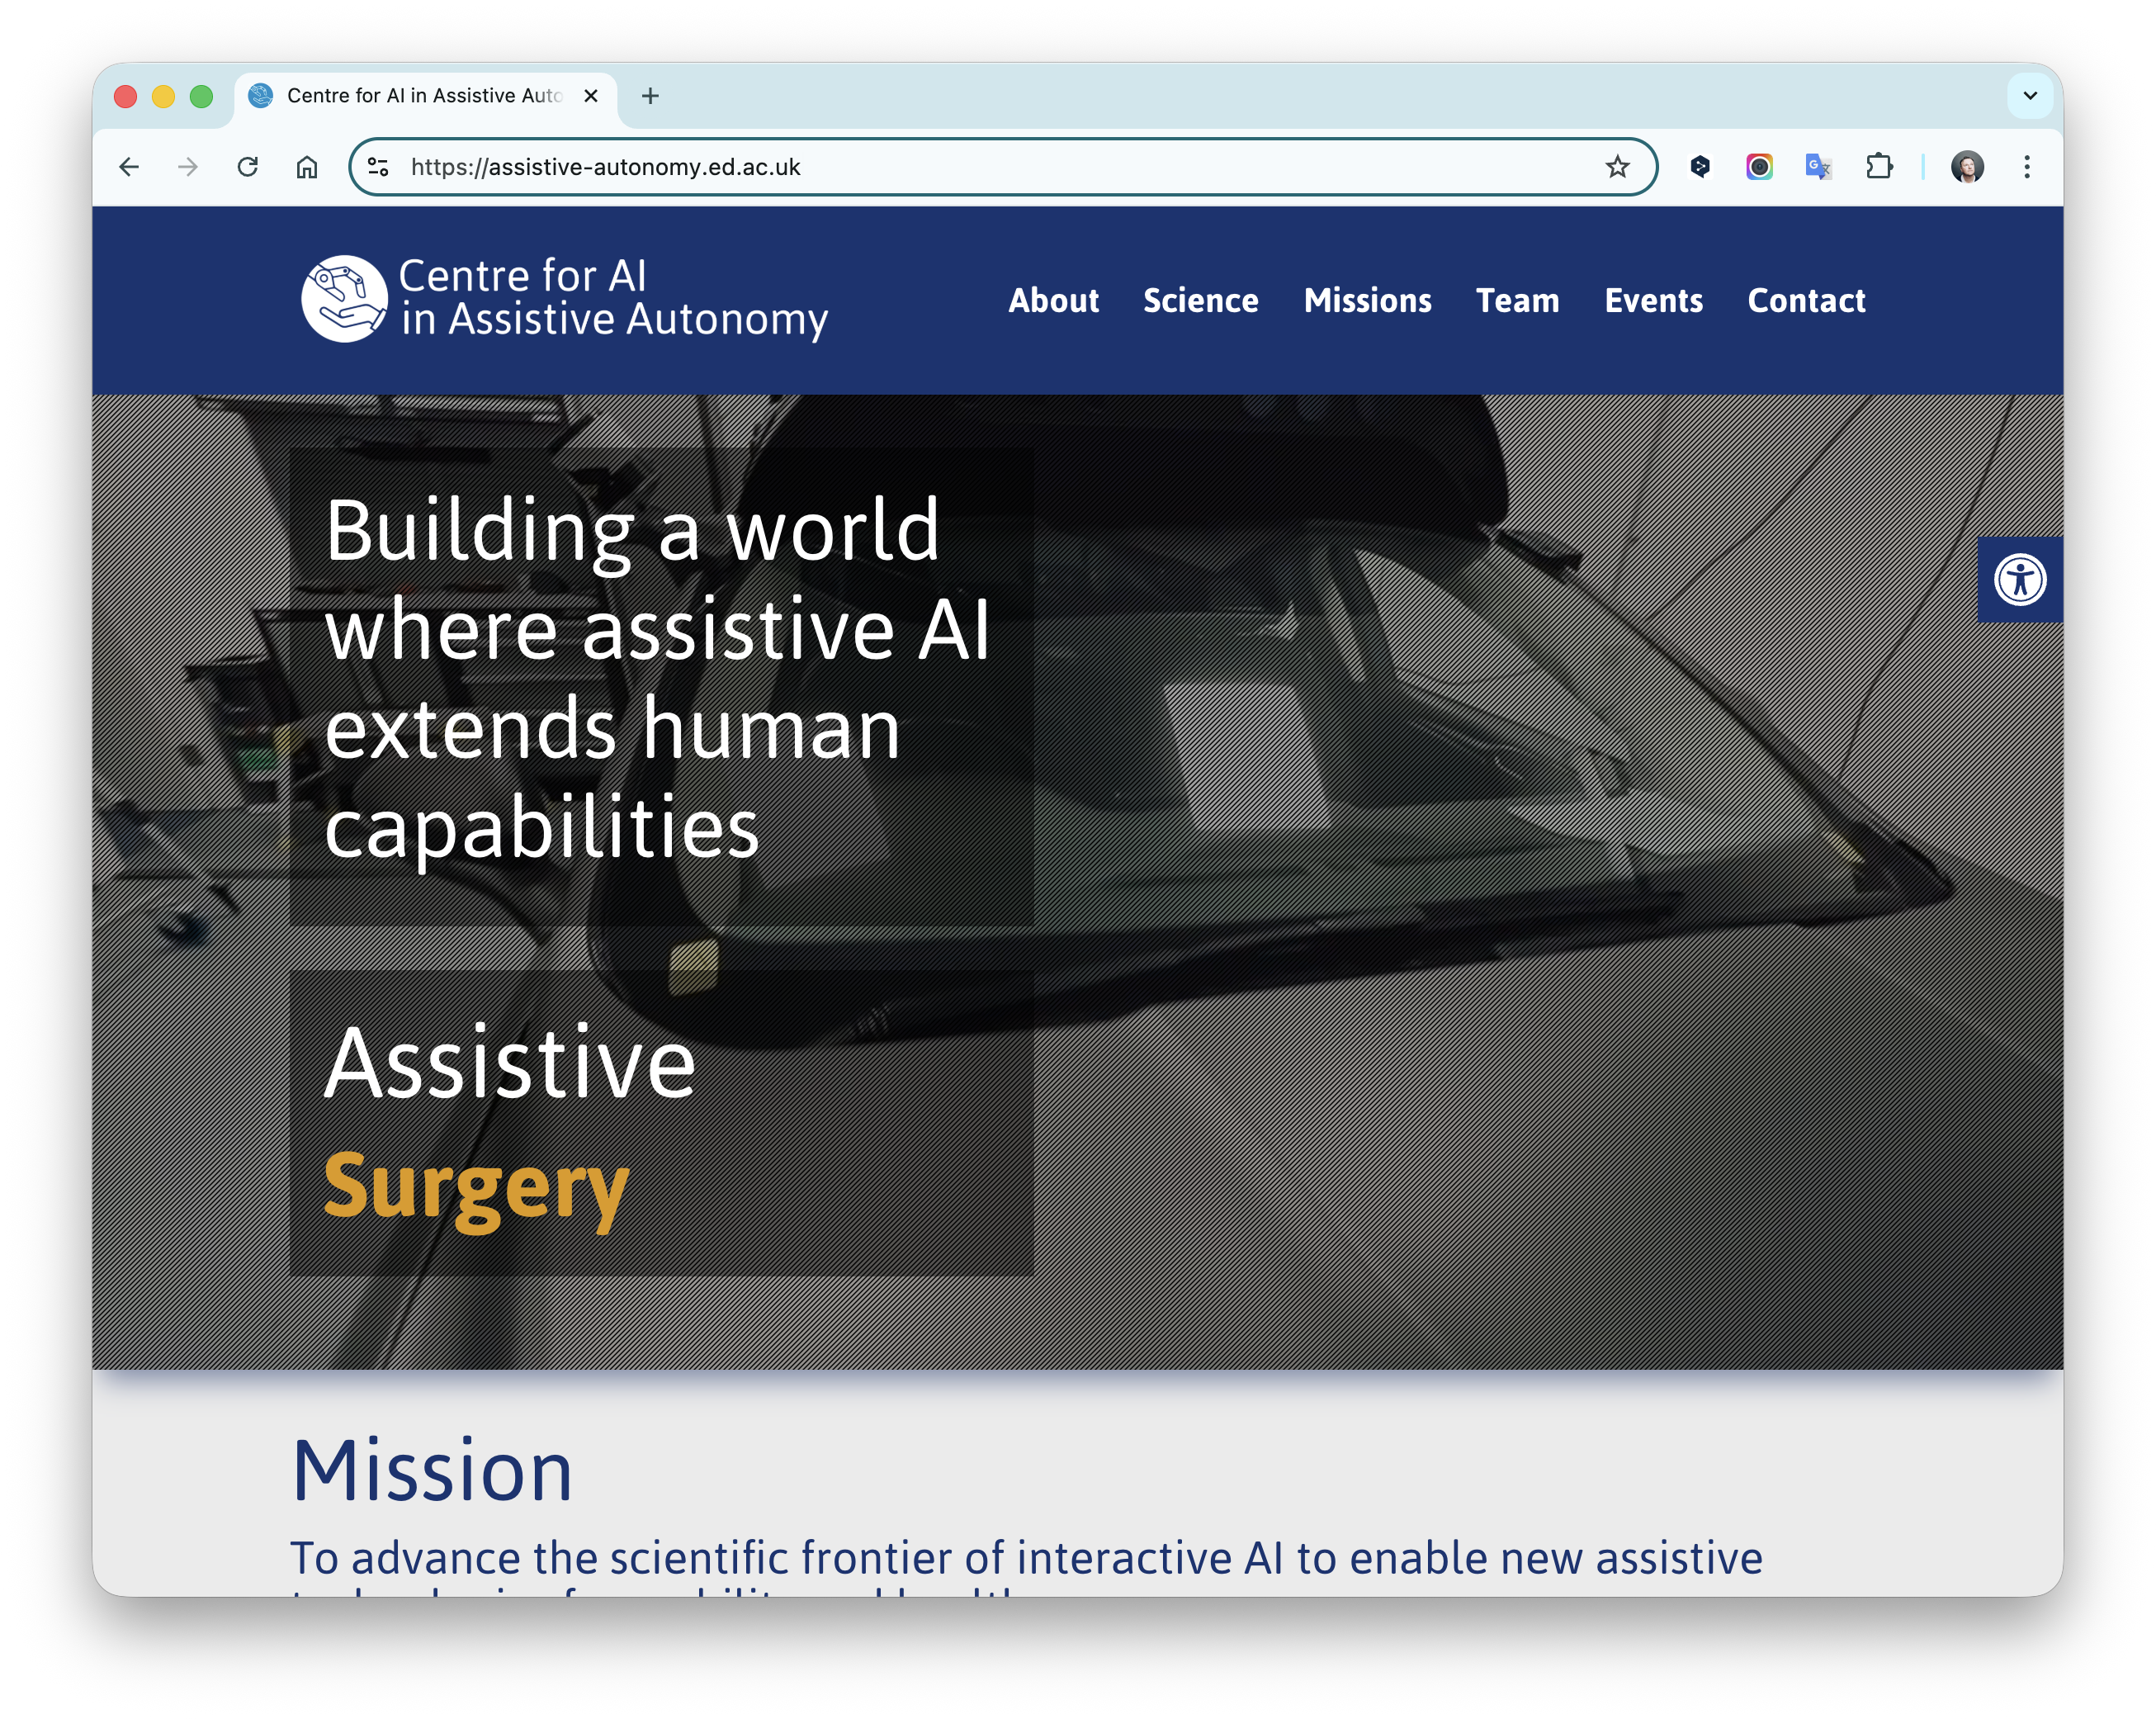Open the Team page link
This screenshot has width=2156, height=1719.
click(x=1518, y=301)
